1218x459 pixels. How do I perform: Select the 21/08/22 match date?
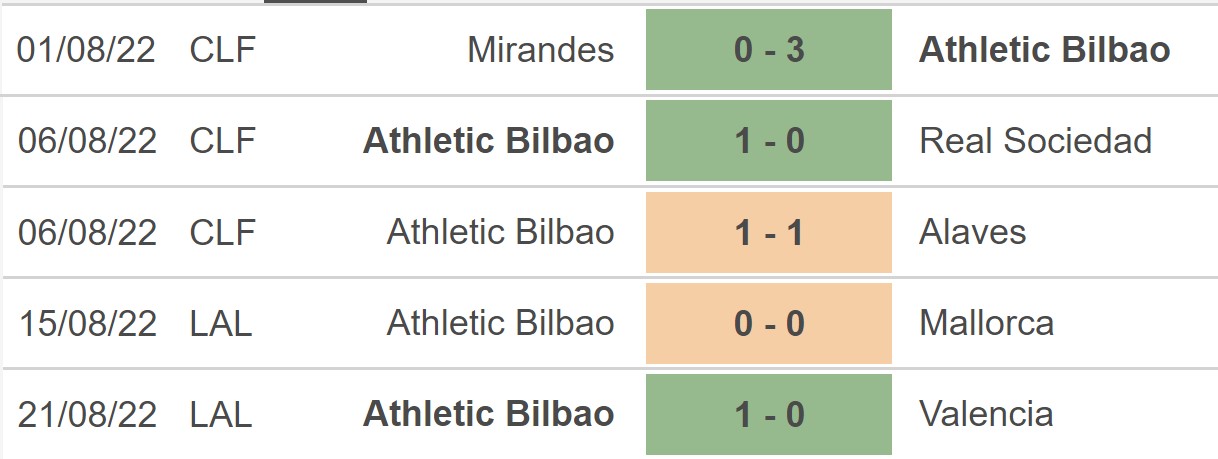click(87, 414)
